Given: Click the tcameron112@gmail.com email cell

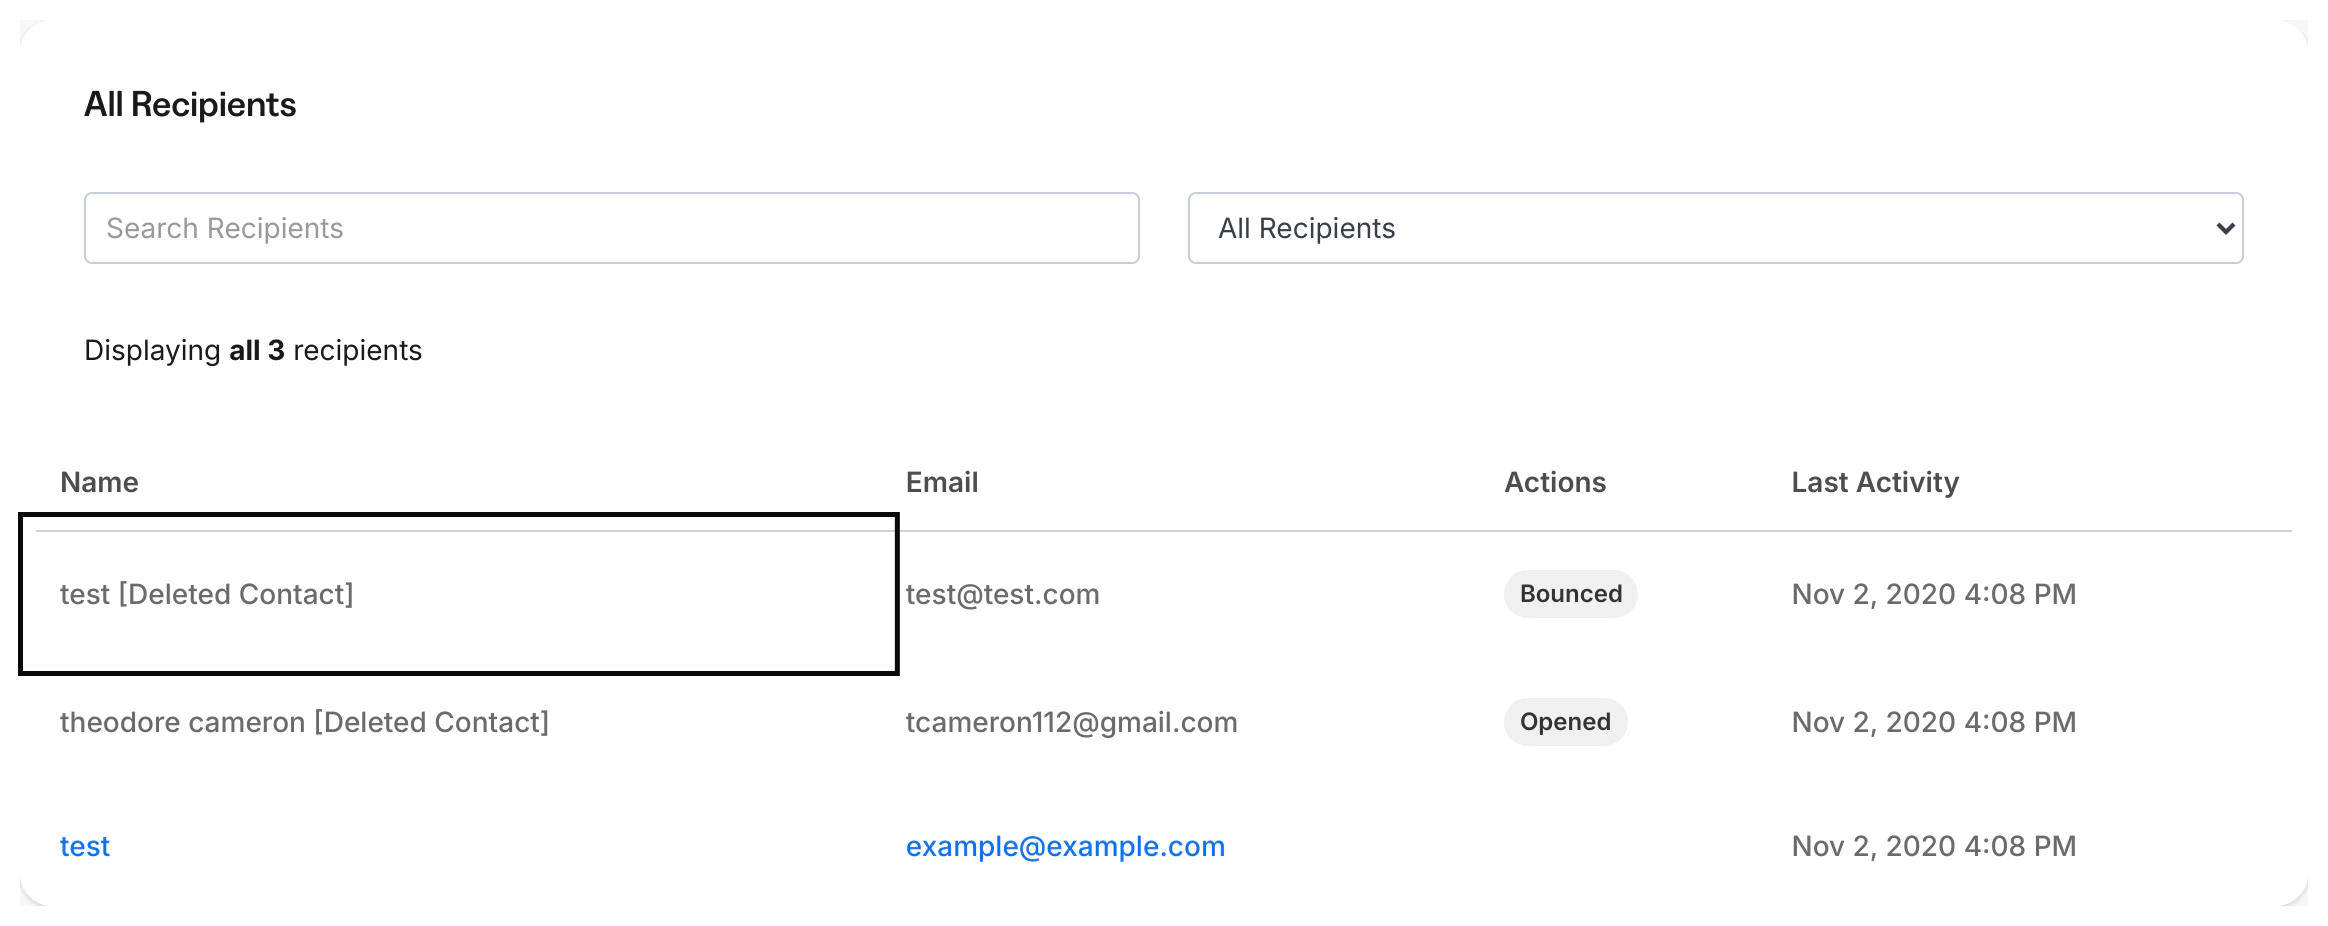Looking at the screenshot, I should [1071, 722].
